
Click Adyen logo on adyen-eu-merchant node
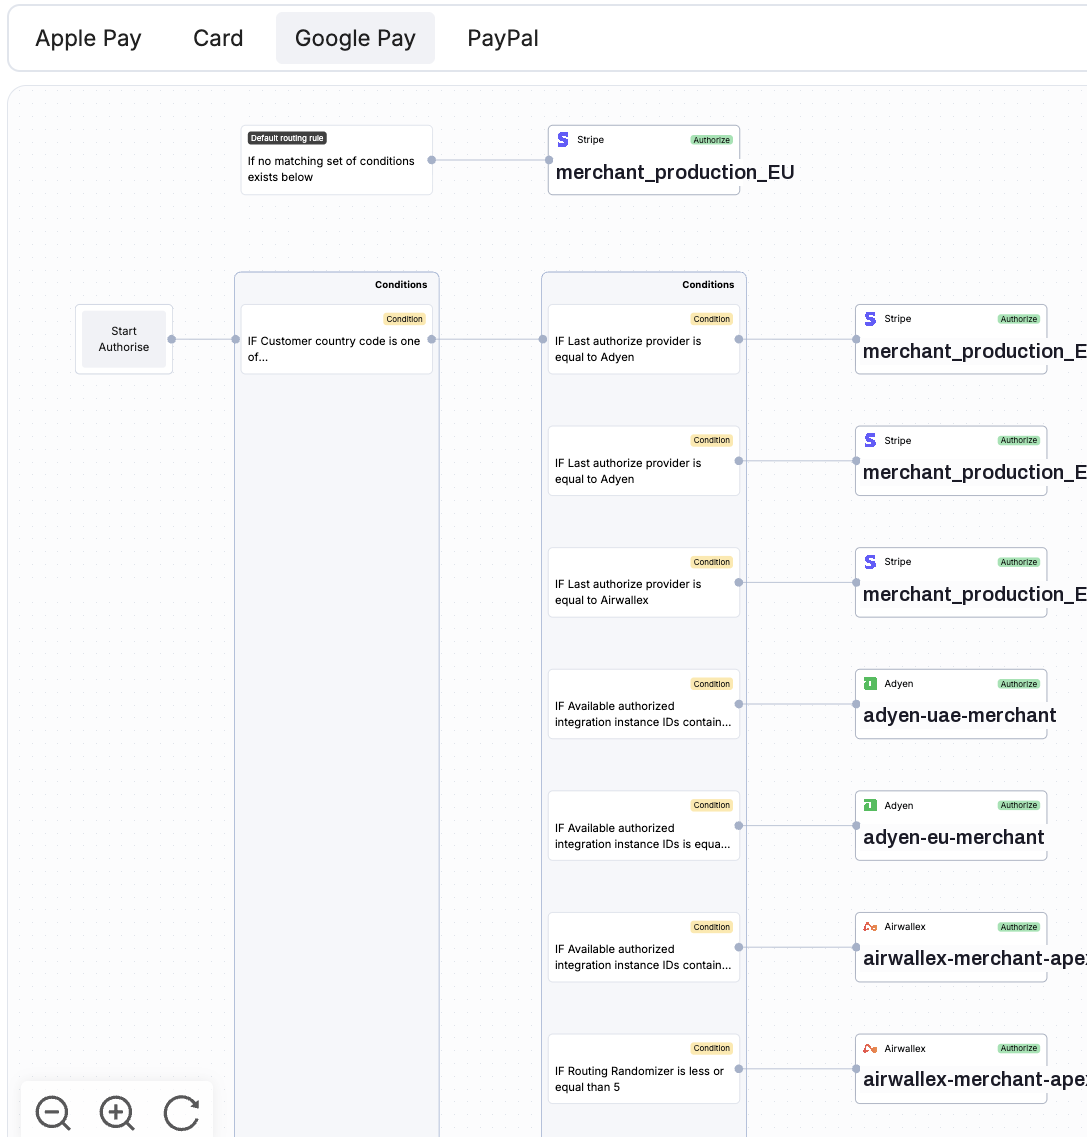coord(870,805)
